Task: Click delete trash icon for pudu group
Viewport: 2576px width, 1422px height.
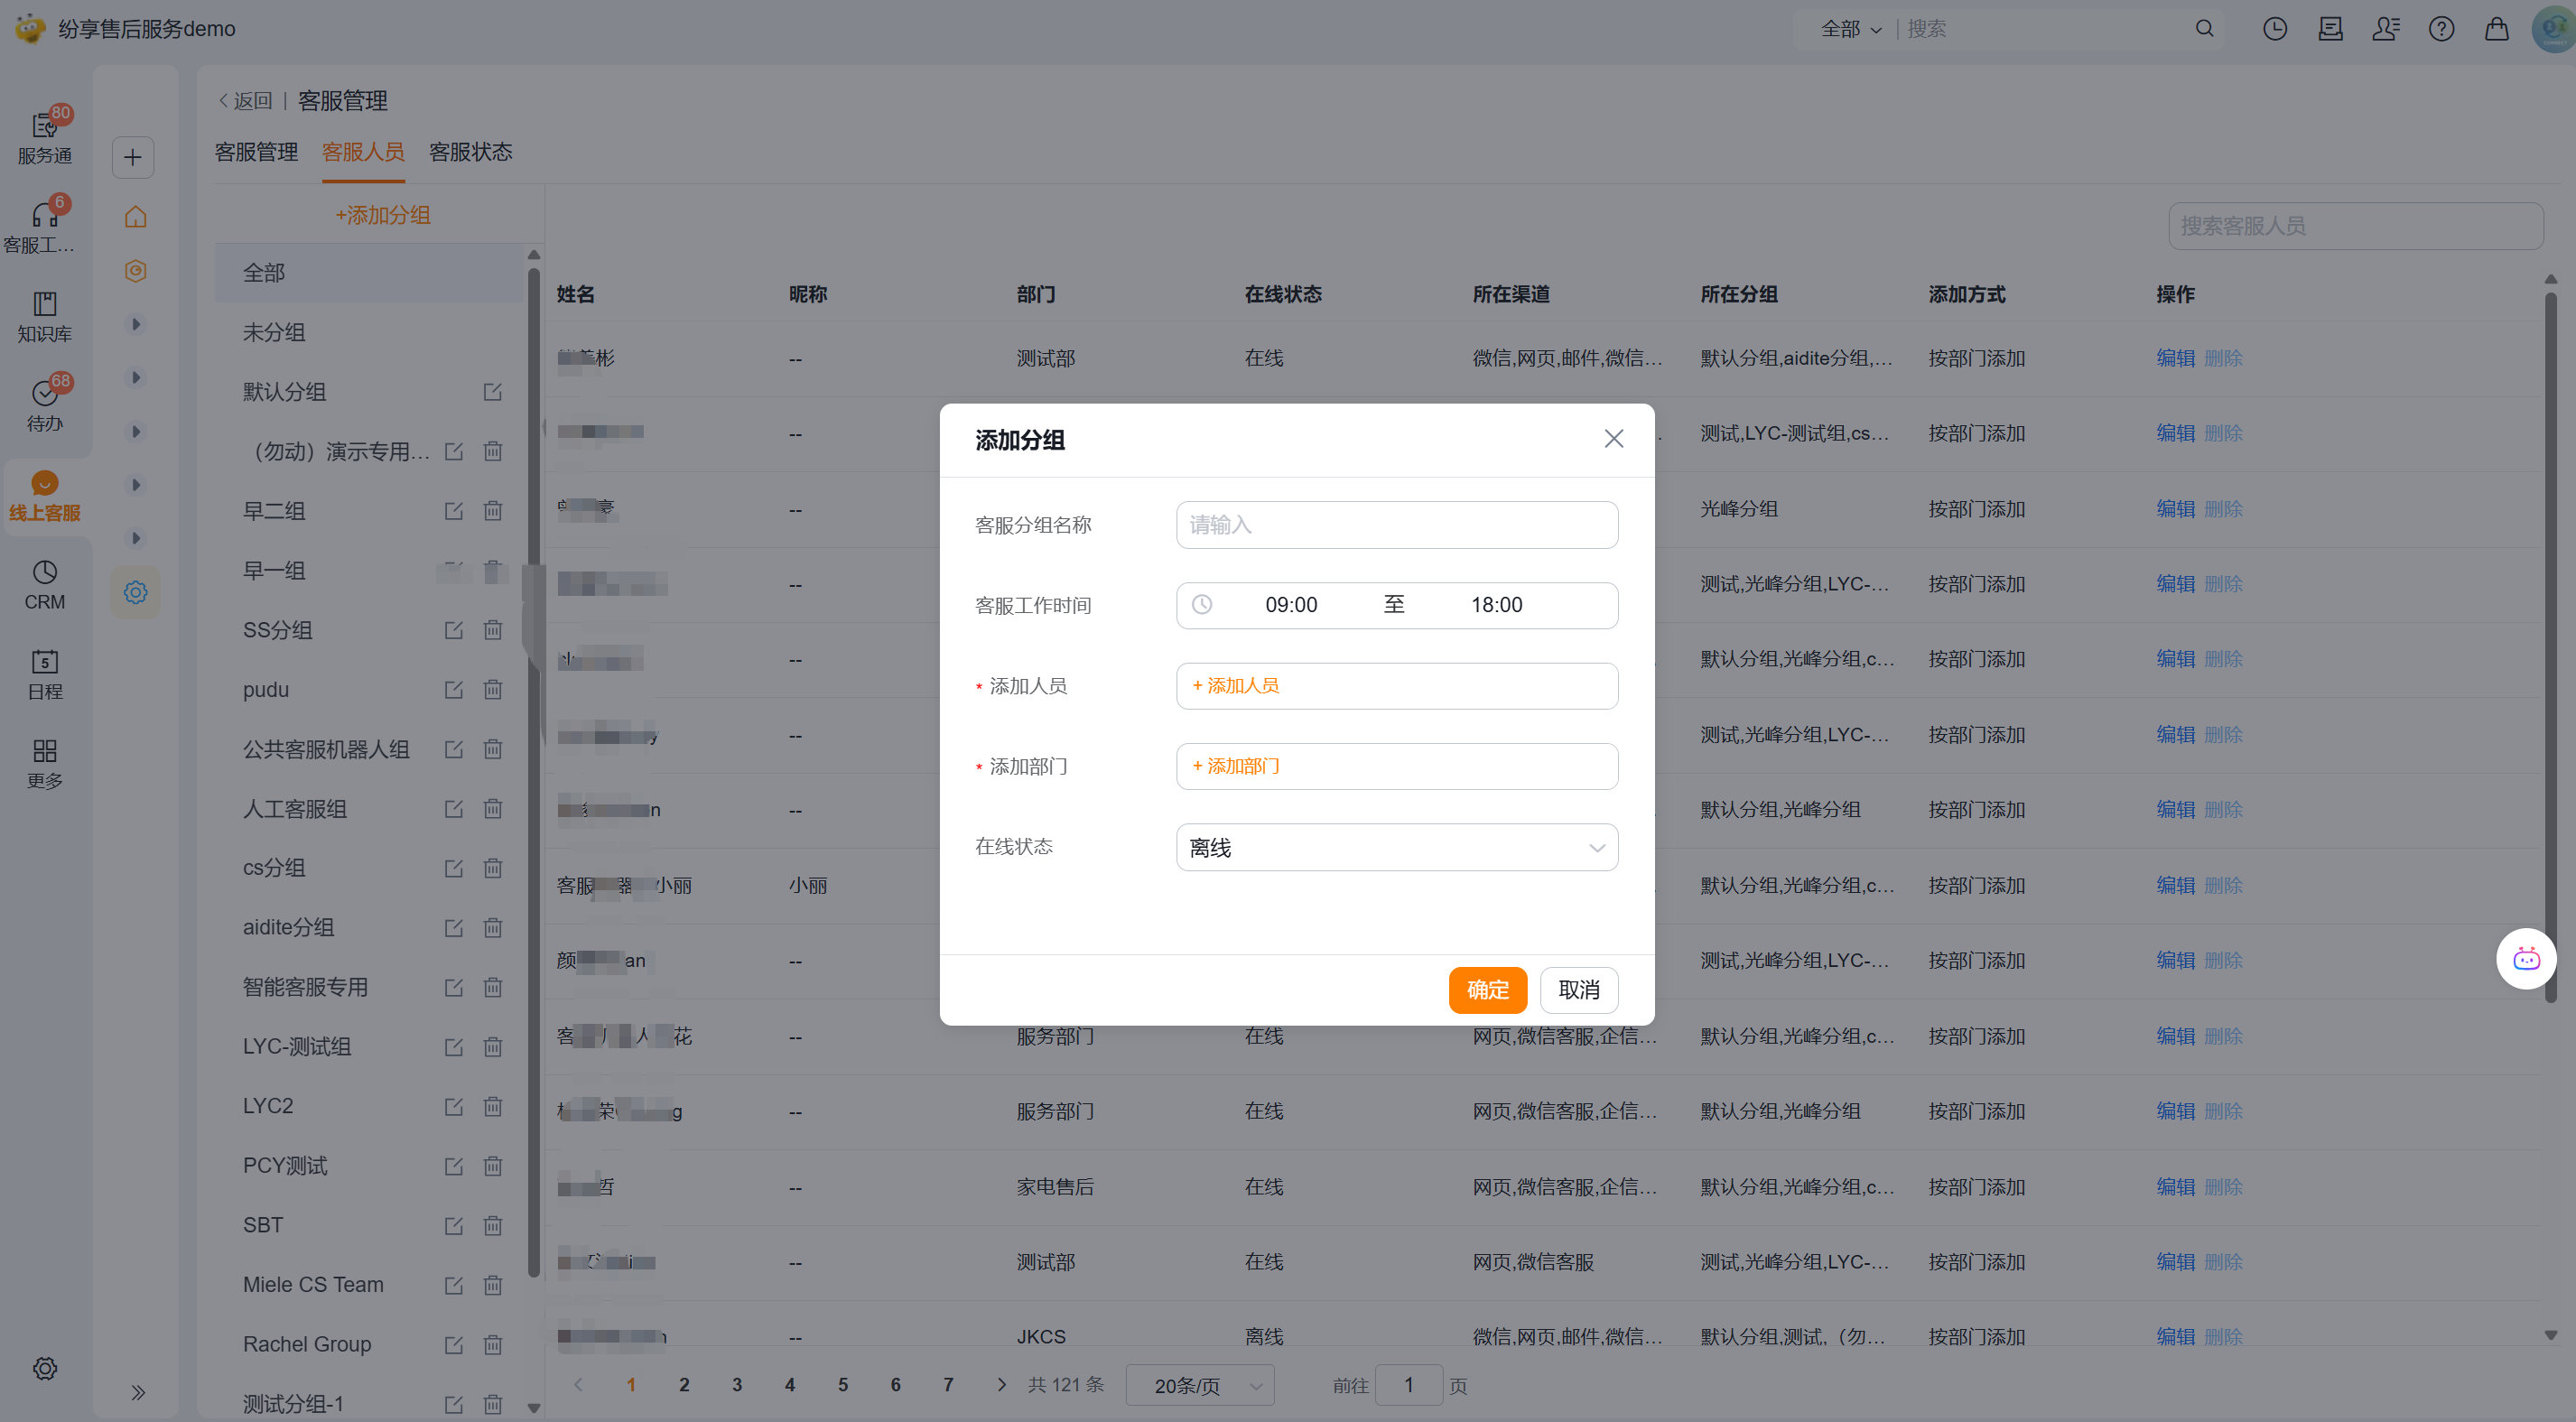Action: (x=493, y=690)
